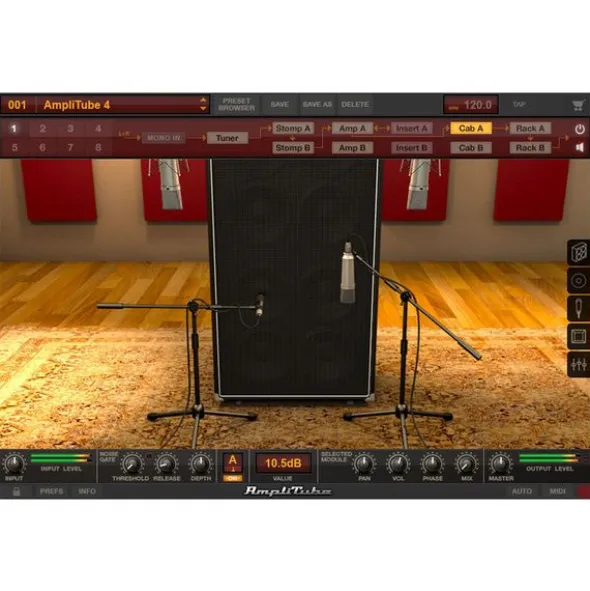
Task: Open INFO in bottom bar
Action: pos(87,491)
